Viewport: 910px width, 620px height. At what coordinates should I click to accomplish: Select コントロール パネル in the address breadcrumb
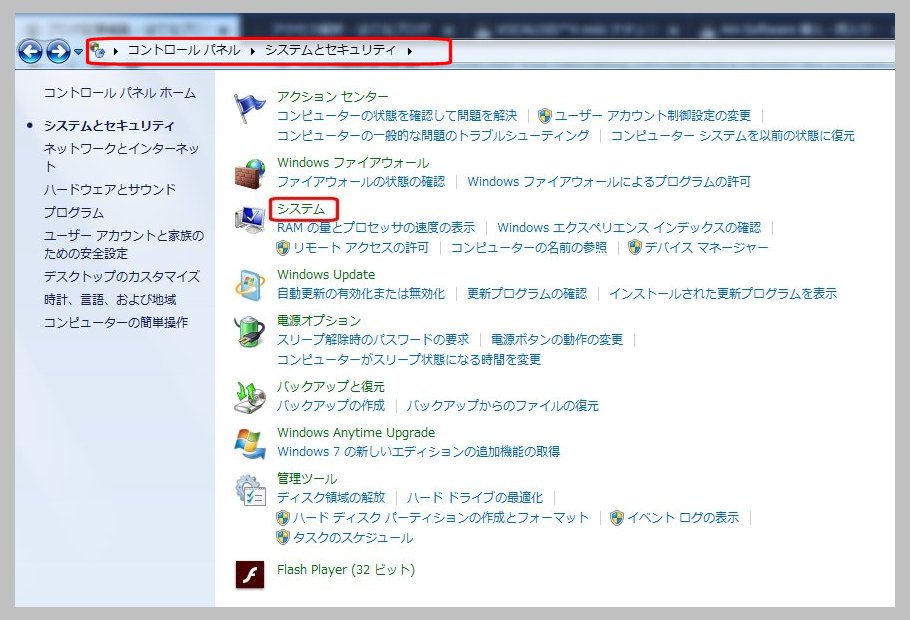pos(184,51)
